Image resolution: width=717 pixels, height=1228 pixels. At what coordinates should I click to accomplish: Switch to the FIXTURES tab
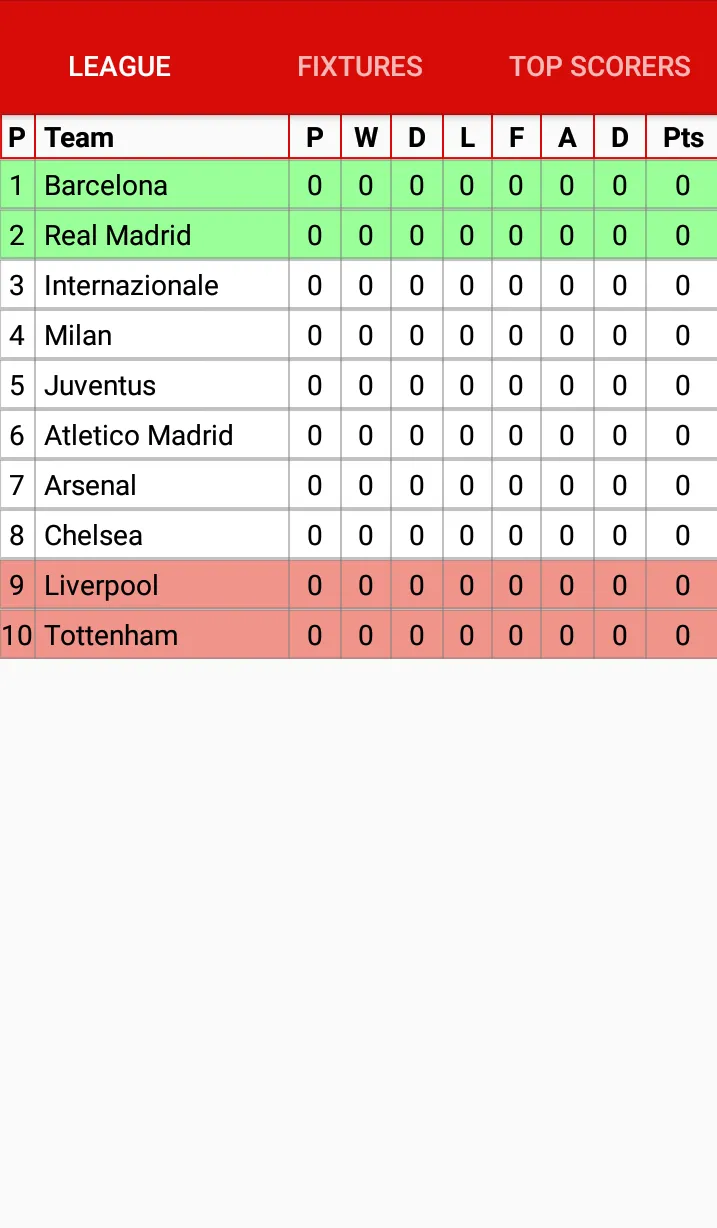(x=359, y=67)
